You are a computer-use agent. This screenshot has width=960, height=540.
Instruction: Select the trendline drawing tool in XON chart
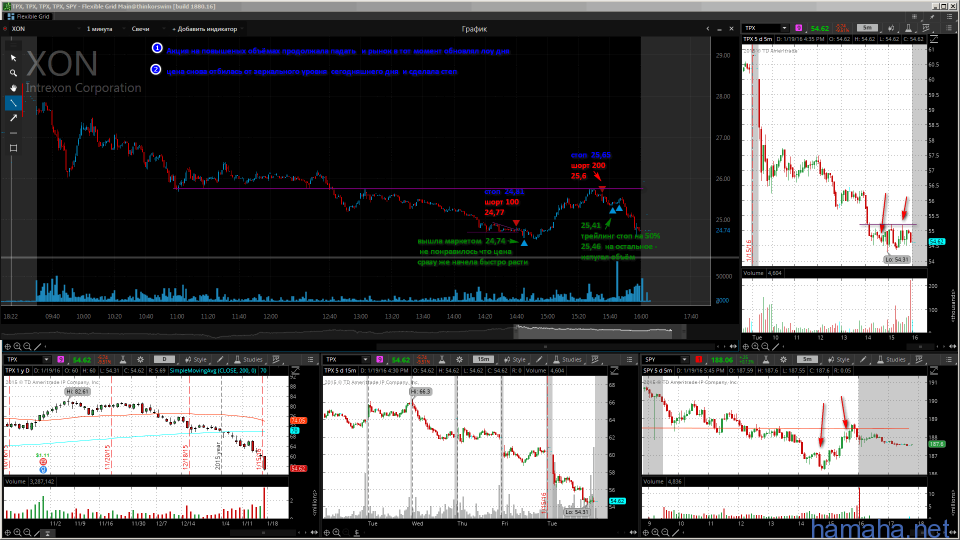click(13, 103)
